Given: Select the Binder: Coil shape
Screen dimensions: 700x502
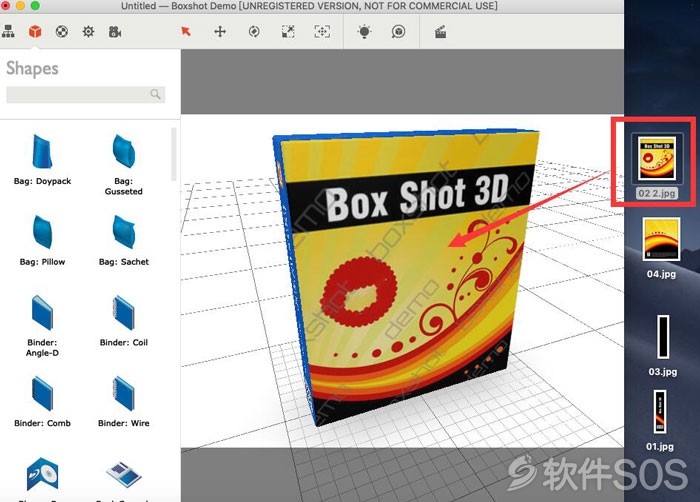Looking at the screenshot, I should [x=124, y=321].
